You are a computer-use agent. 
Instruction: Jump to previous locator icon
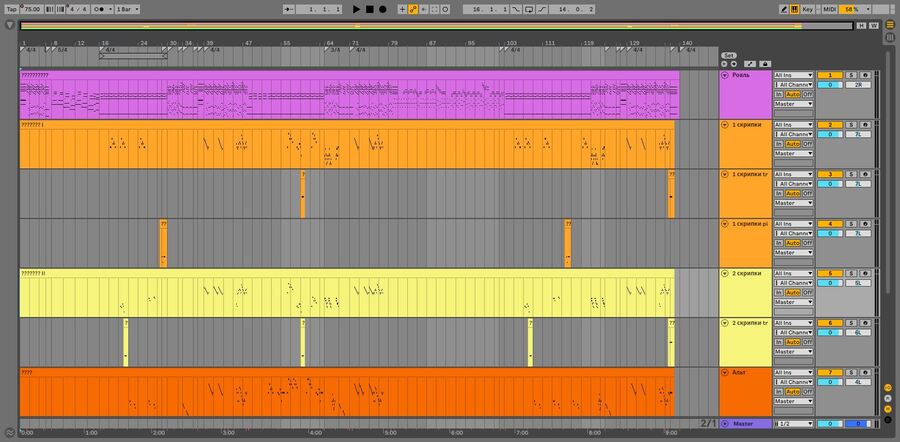724,64
